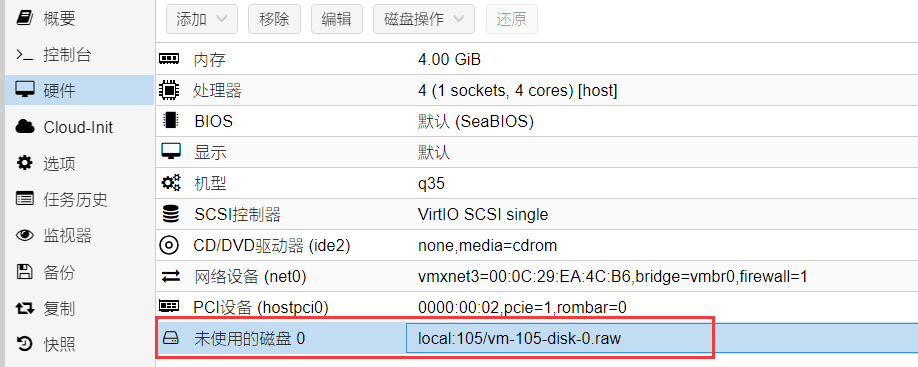Screen dimensions: 918x367
Task: Select the 内存 4.00 GiB row
Action: (x=536, y=59)
